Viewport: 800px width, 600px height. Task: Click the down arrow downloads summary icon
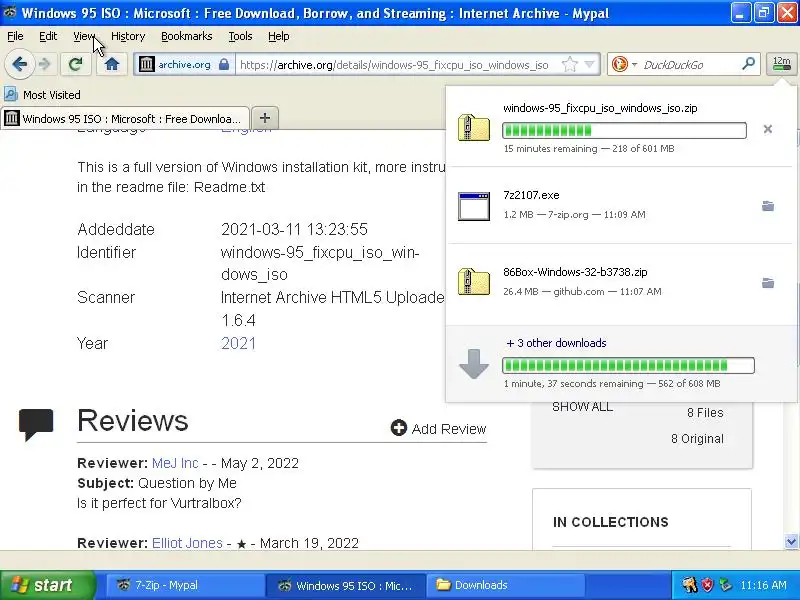coord(473,364)
